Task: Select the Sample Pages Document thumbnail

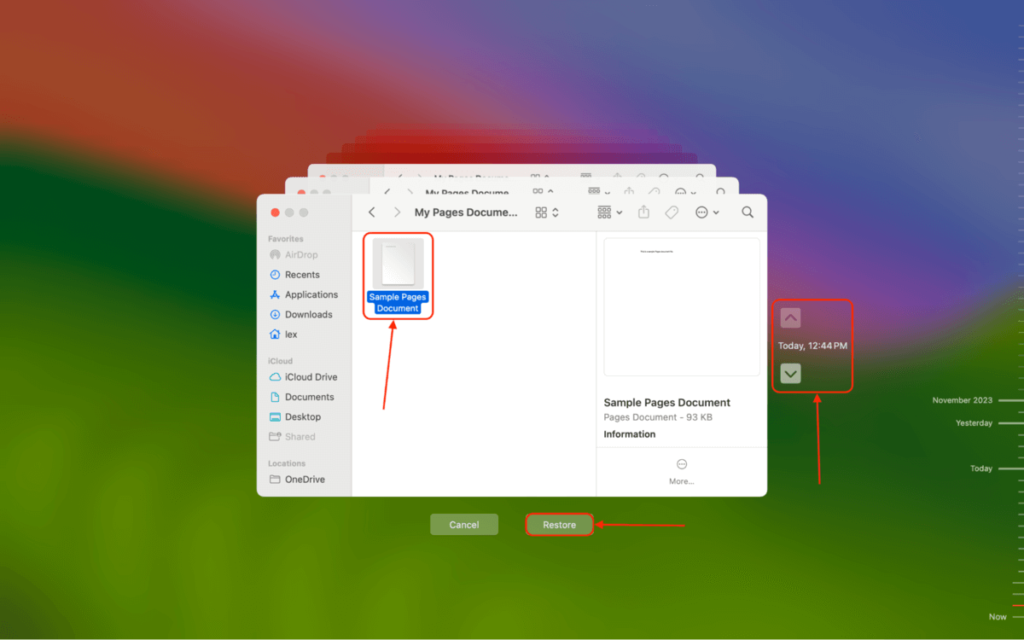Action: pos(397,262)
